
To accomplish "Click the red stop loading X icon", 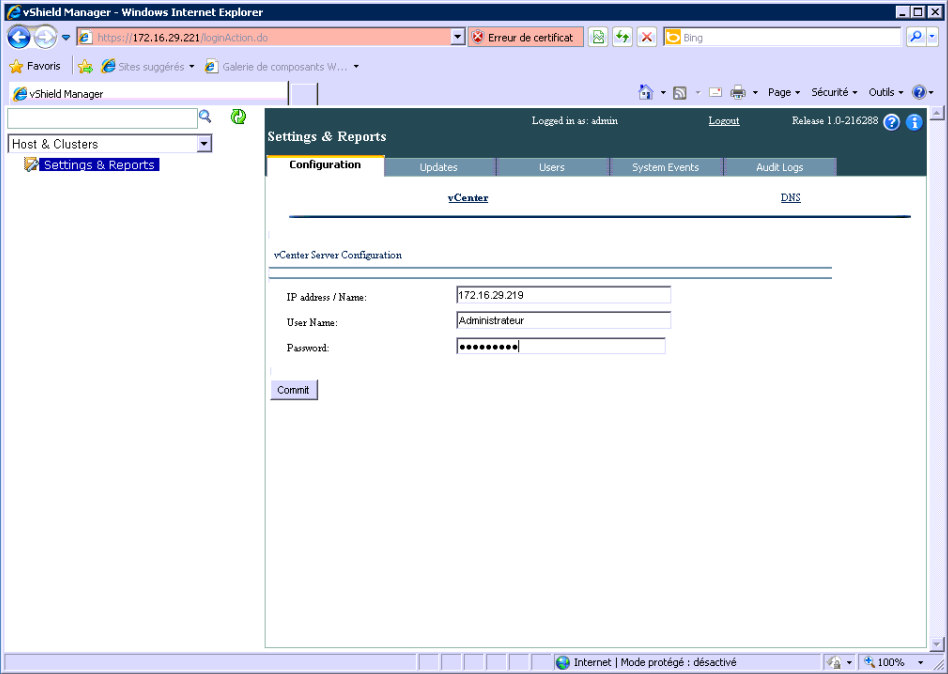I will click(x=647, y=37).
